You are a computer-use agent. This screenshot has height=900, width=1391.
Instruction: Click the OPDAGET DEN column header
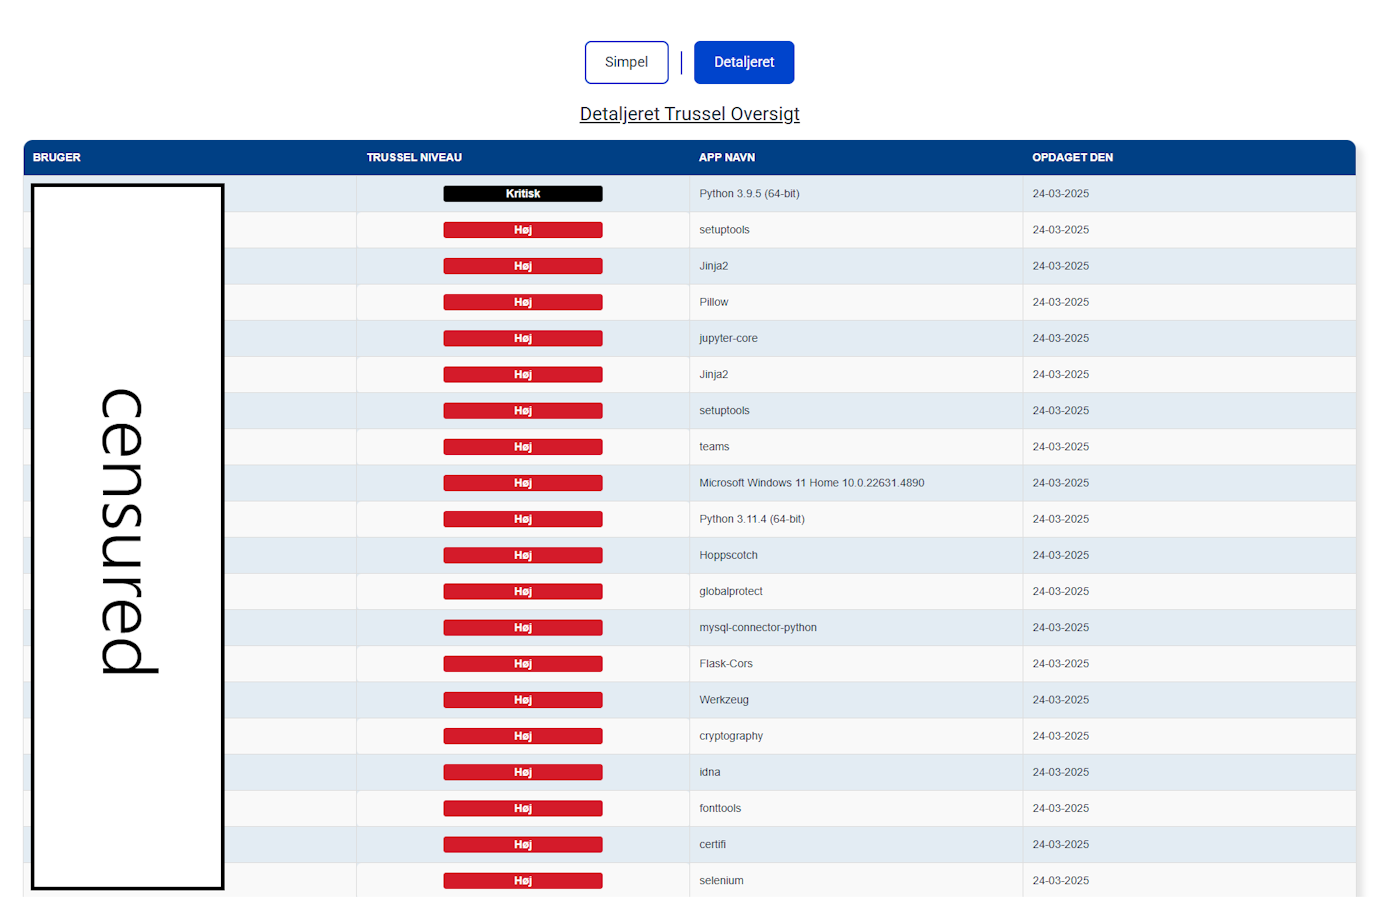[1072, 157]
